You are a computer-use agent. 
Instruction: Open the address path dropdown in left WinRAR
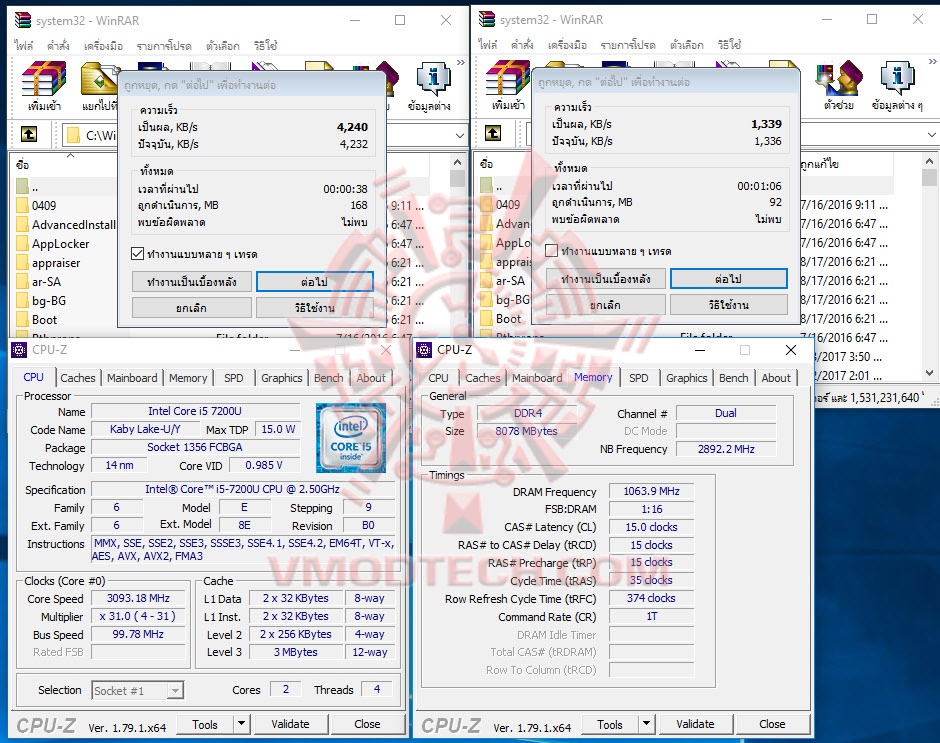tap(459, 136)
